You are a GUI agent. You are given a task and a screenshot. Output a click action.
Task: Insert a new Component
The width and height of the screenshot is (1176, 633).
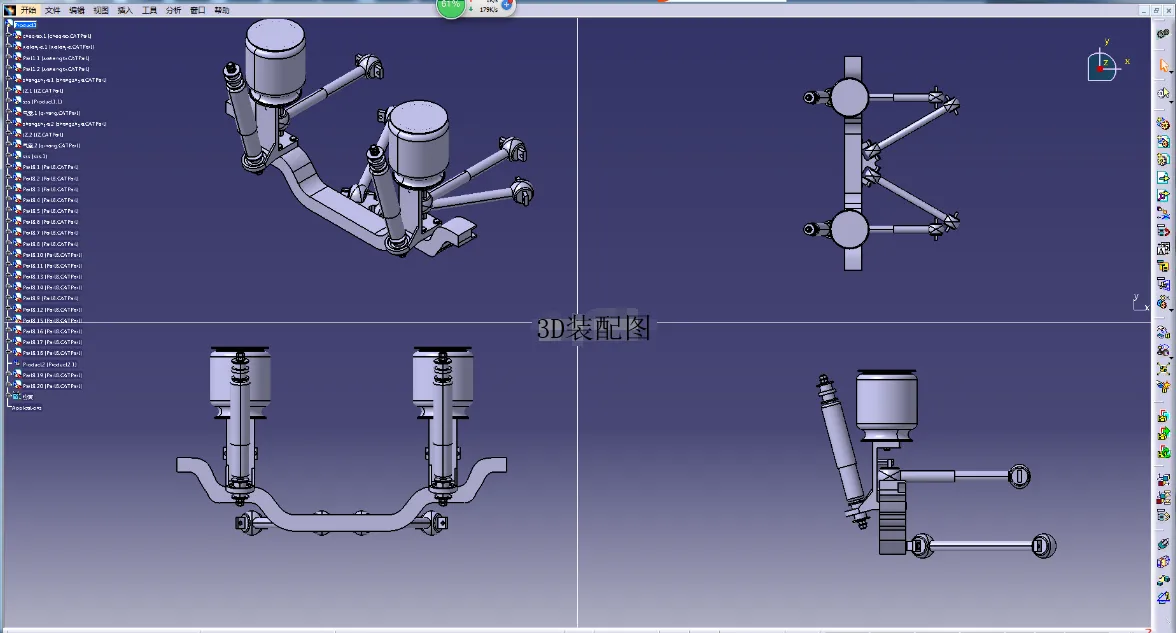(1163, 123)
